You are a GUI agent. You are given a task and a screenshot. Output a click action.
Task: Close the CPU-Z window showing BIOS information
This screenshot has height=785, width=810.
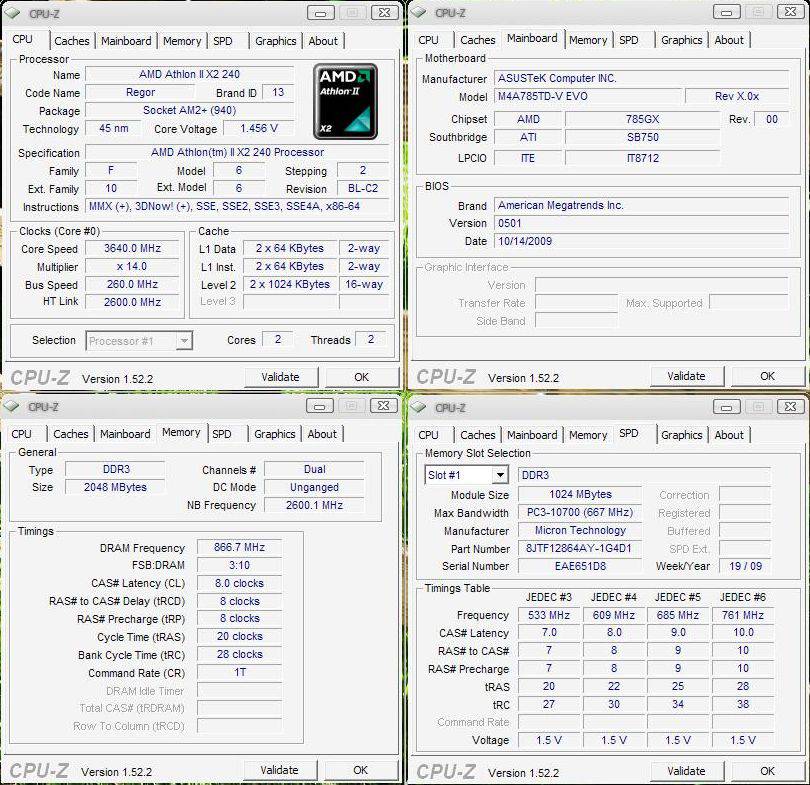pos(787,13)
